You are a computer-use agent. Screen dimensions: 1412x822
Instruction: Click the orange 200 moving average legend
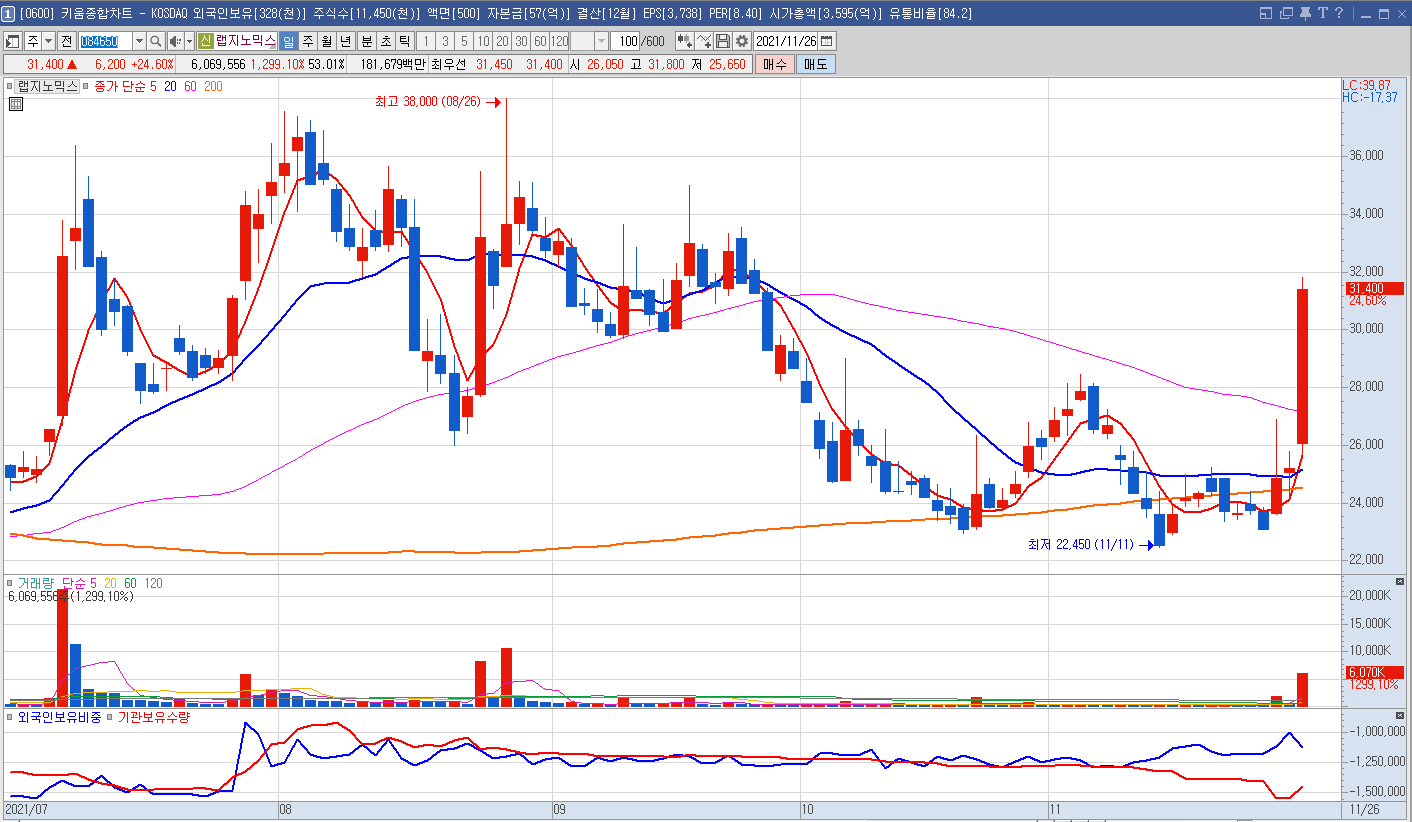pyautogui.click(x=213, y=87)
